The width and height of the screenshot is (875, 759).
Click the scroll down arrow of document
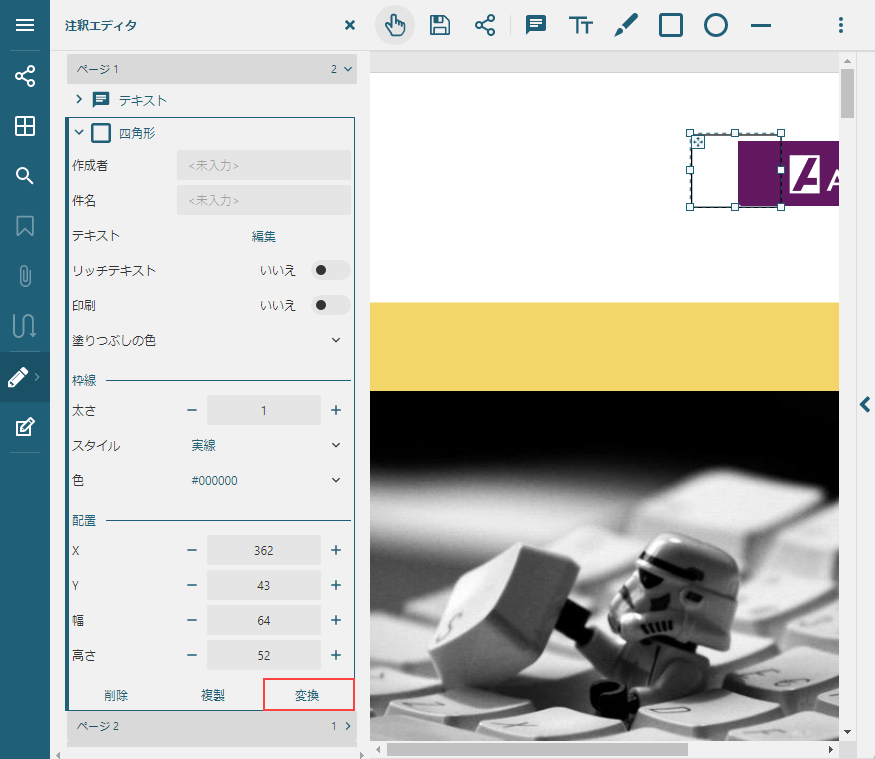(x=847, y=732)
